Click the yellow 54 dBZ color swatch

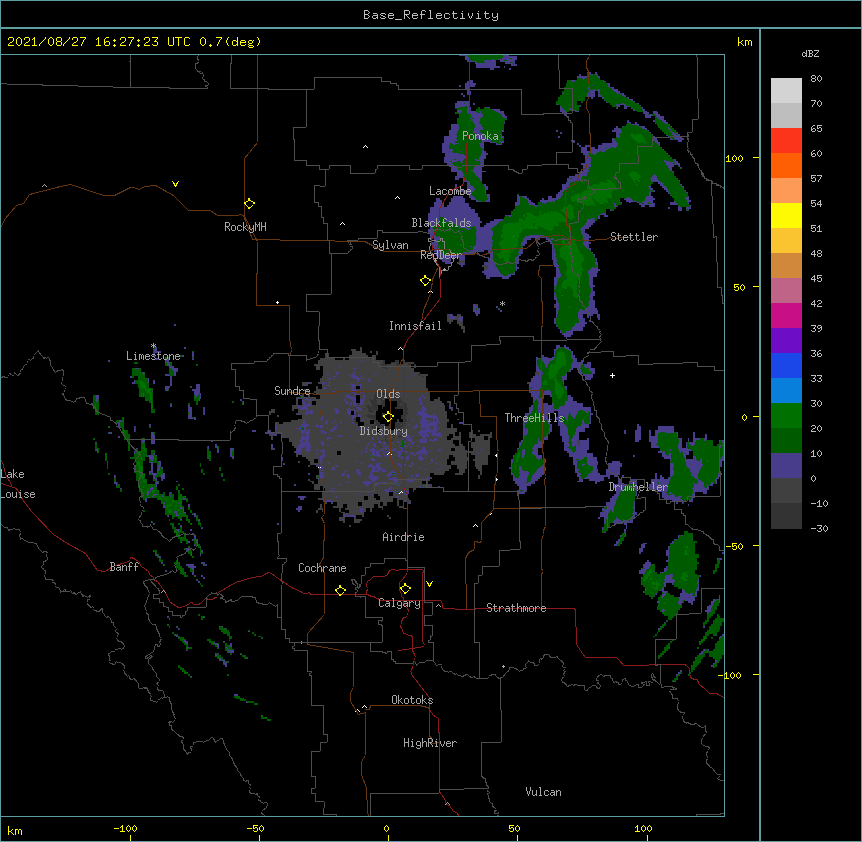click(x=786, y=215)
